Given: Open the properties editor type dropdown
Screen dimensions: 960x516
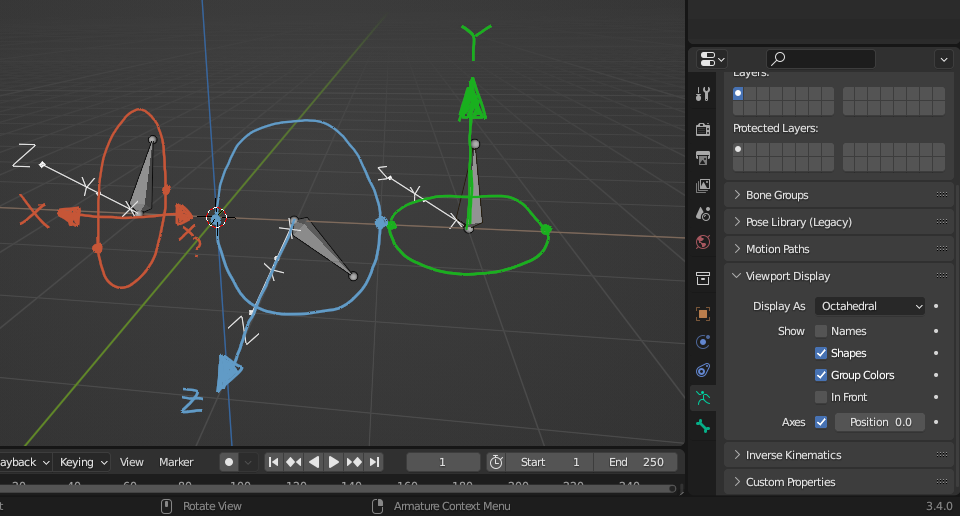Looking at the screenshot, I should [x=712, y=59].
